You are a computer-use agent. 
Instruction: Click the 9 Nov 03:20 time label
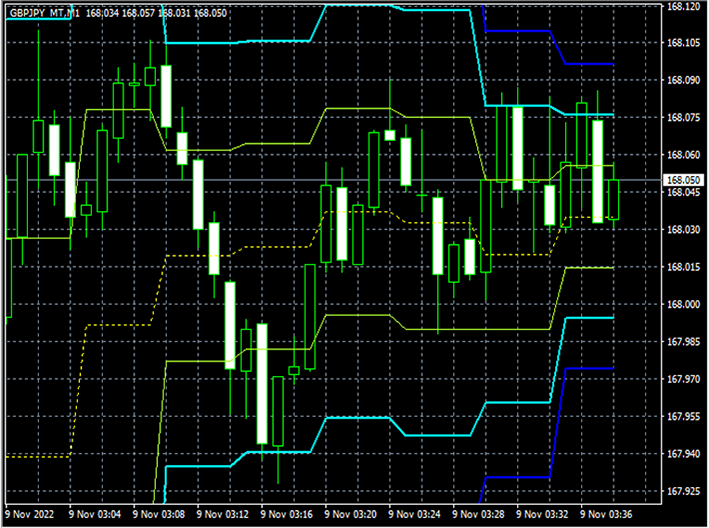350,514
